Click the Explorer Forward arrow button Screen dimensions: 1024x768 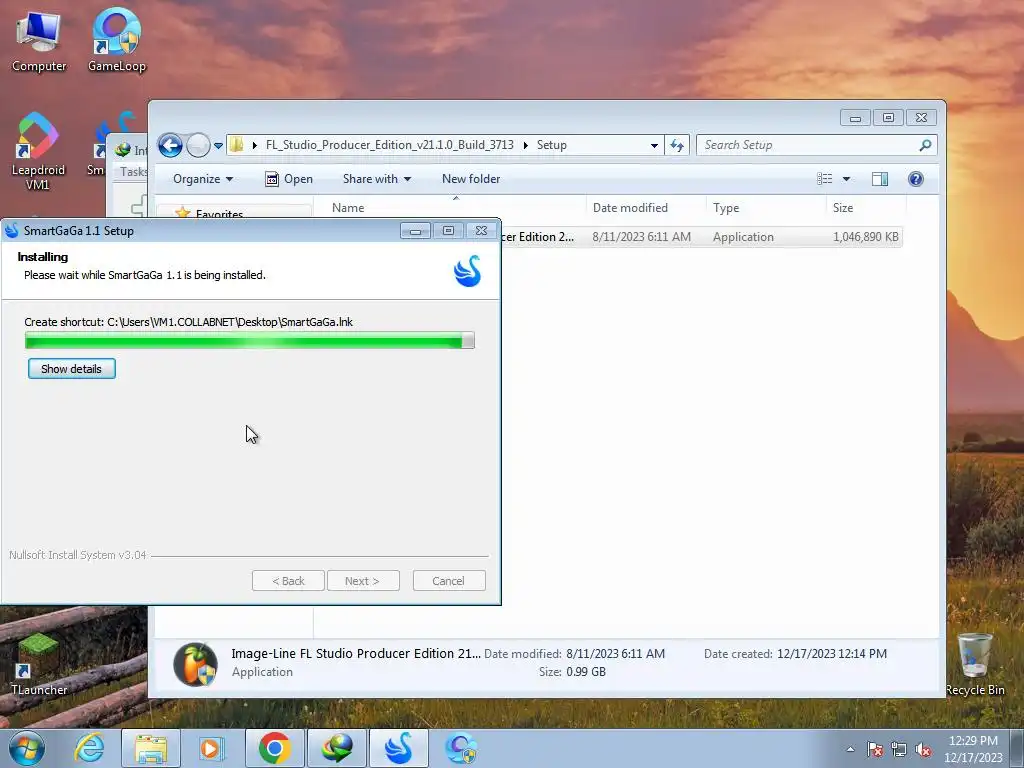point(198,145)
